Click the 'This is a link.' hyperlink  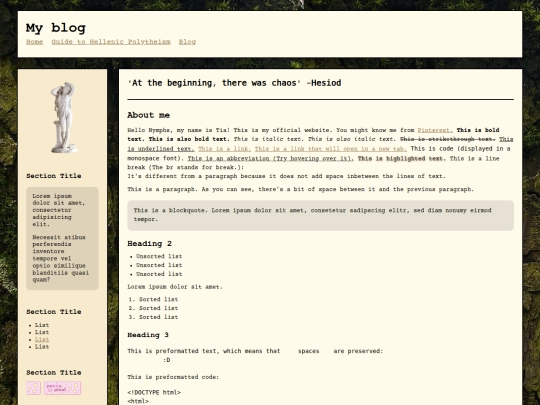225,149
